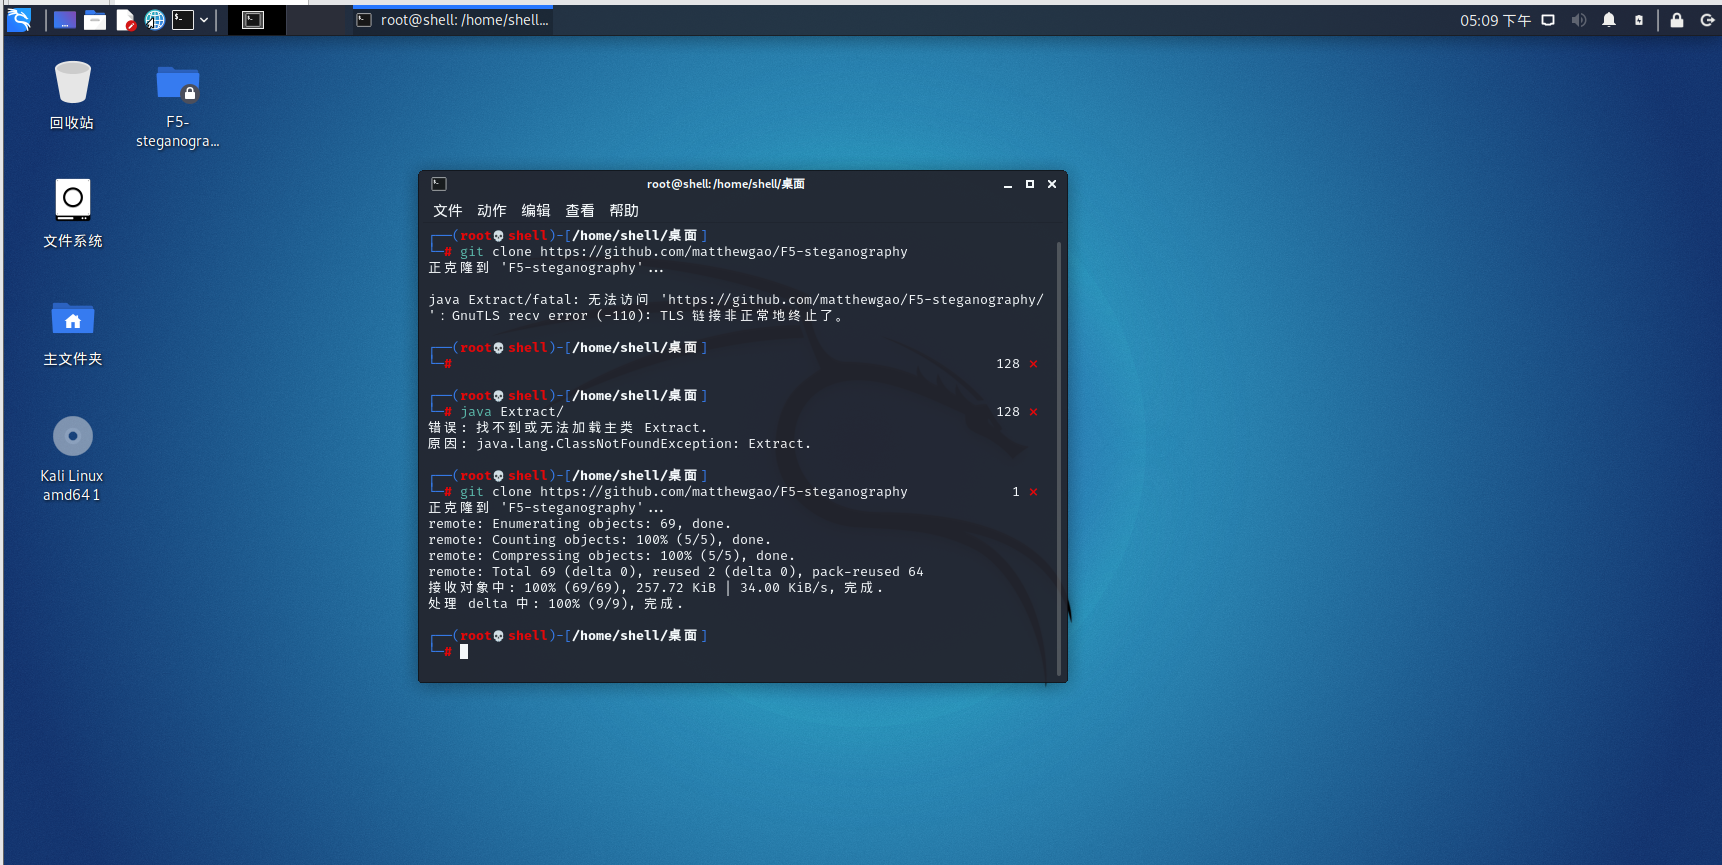
Task: Launch the file manager from the panel
Action: pyautogui.click(x=95, y=20)
